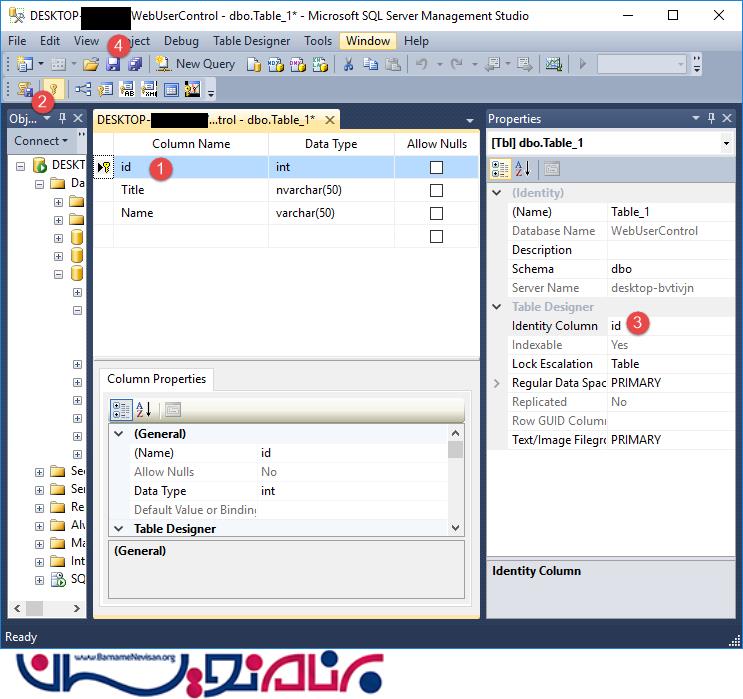Click the Save All toolbar icon
The height and width of the screenshot is (699, 743).
coord(134,64)
